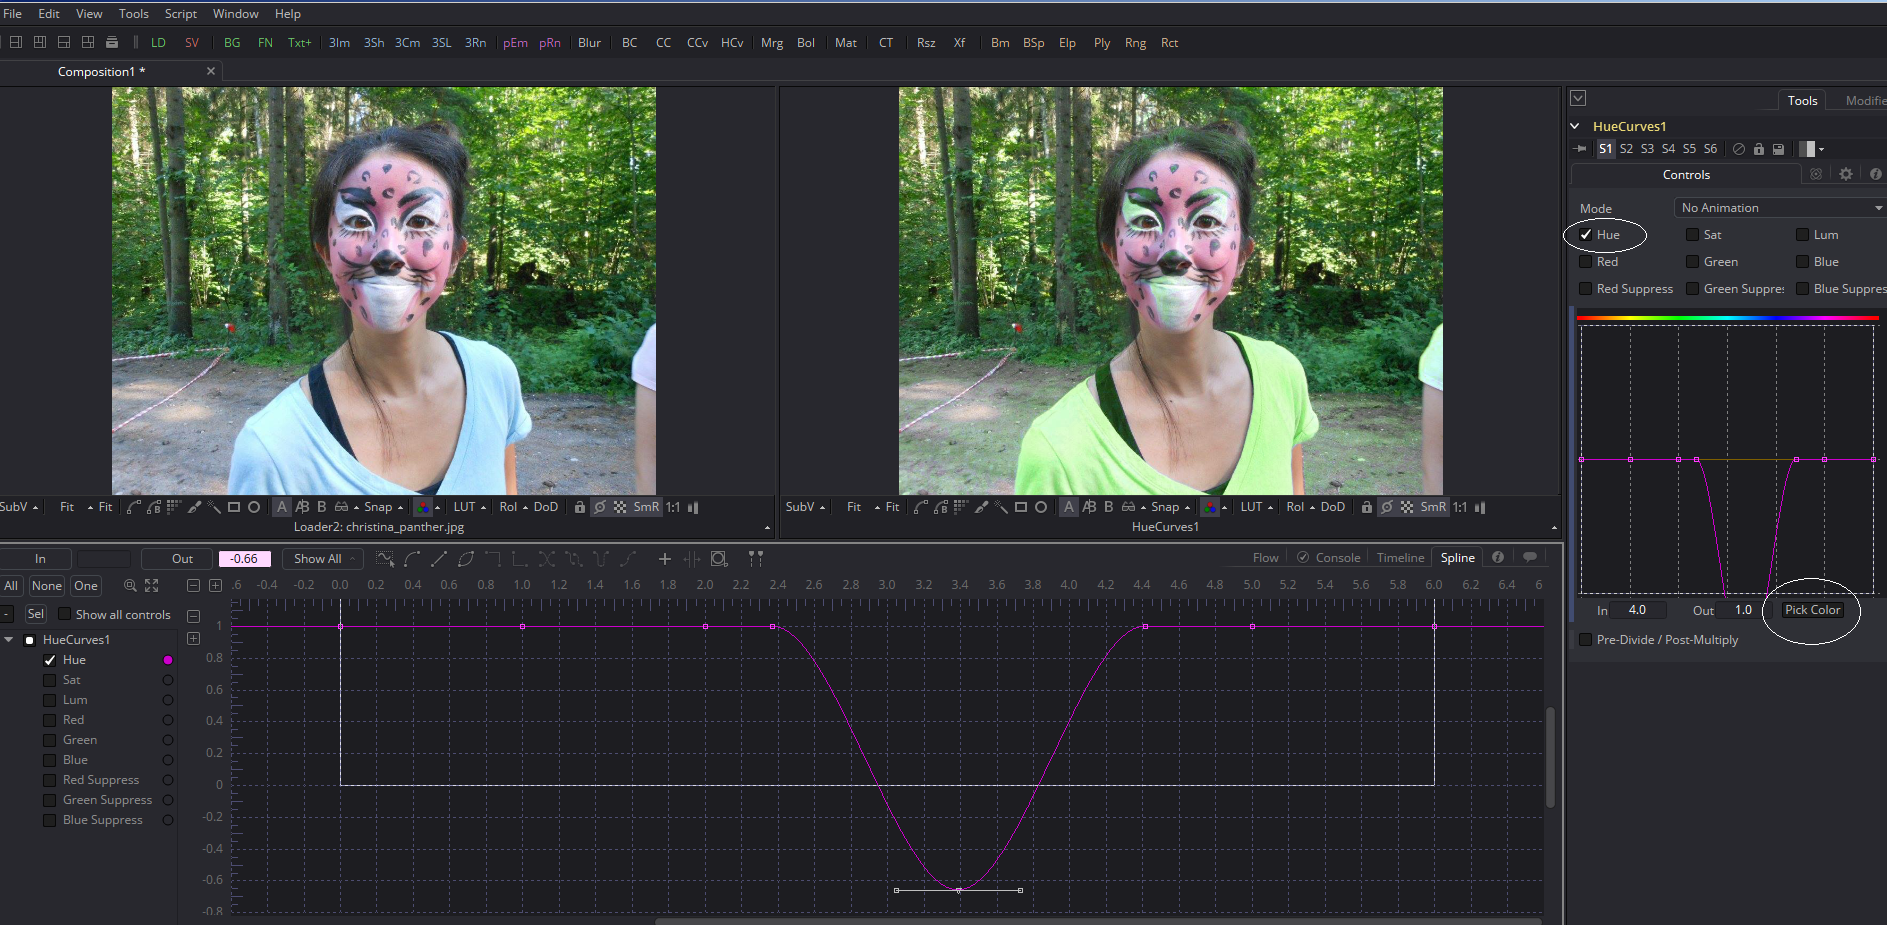Add a Txt+ text tool

pos(299,43)
